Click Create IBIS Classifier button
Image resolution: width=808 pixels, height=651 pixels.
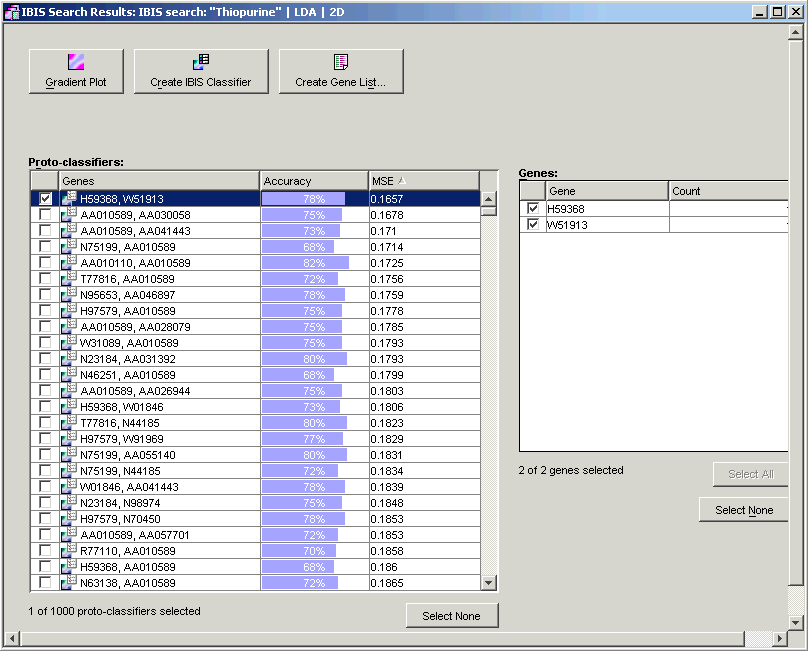tap(201, 71)
